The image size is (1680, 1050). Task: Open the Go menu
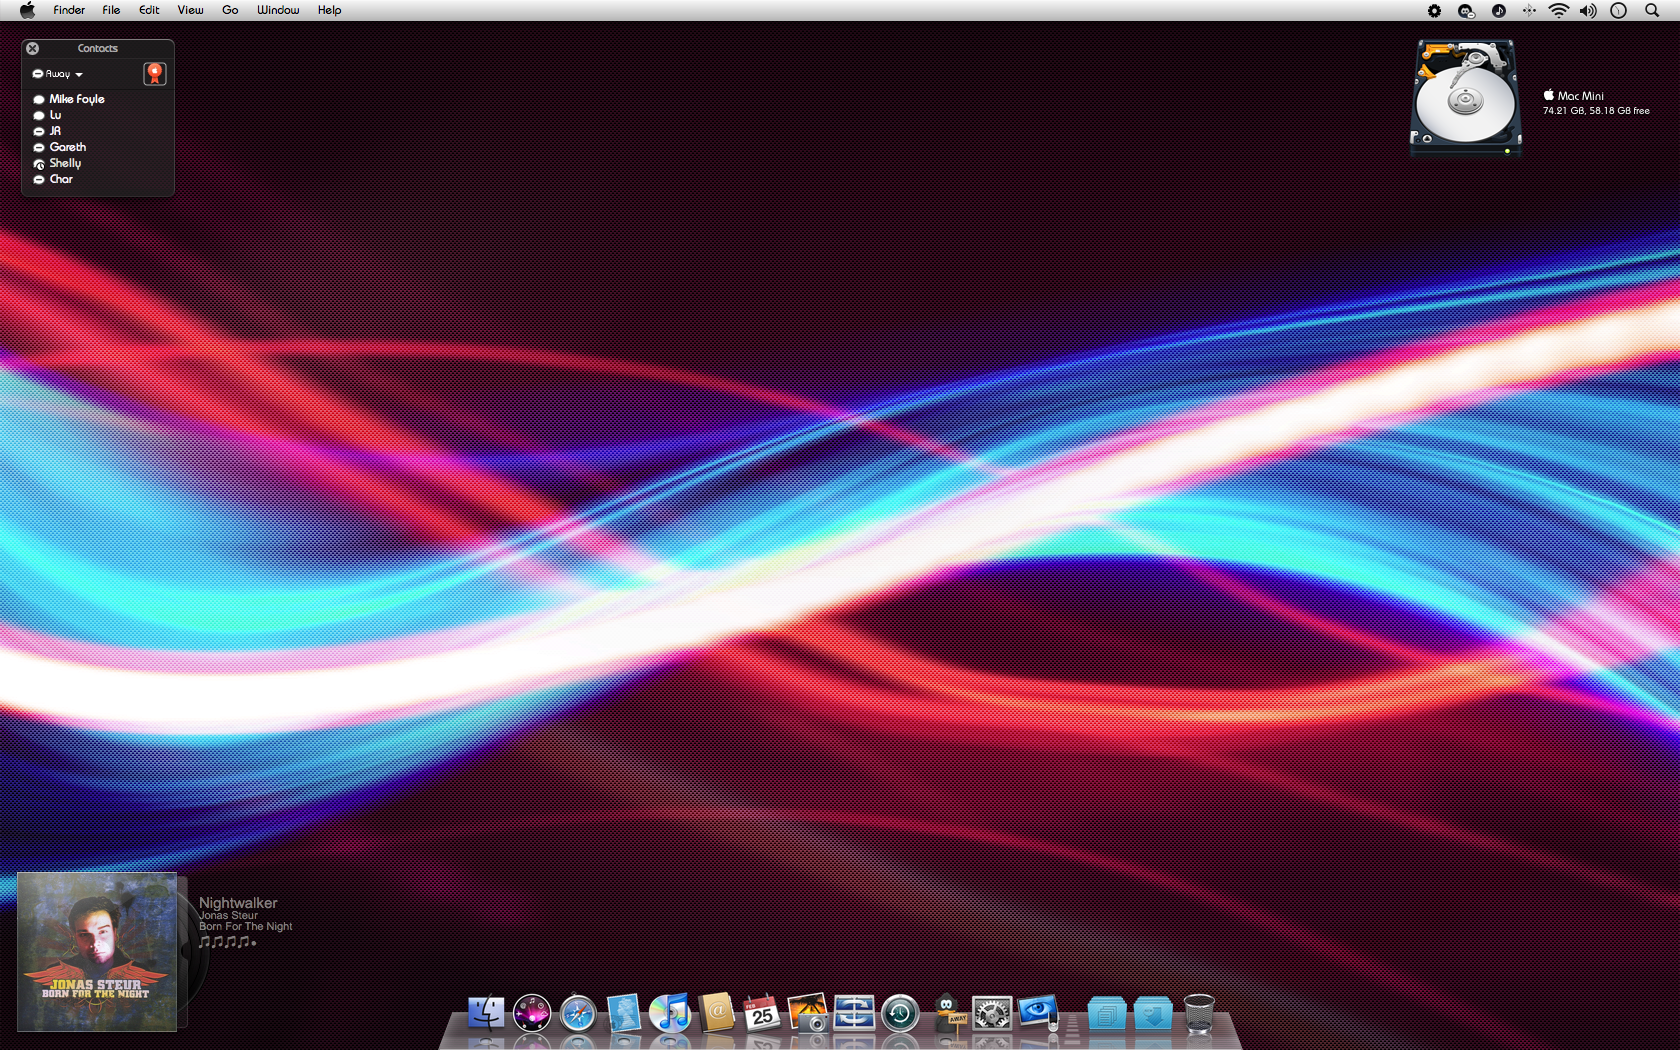pyautogui.click(x=230, y=10)
